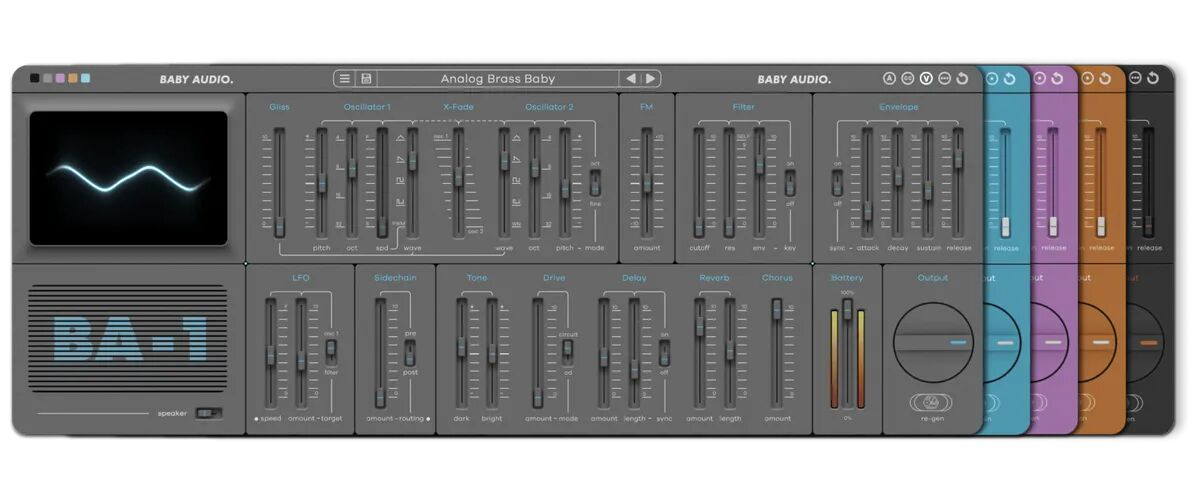Select the purple color theme swatch
Viewport: 1200px width, 500px height.
point(60,78)
